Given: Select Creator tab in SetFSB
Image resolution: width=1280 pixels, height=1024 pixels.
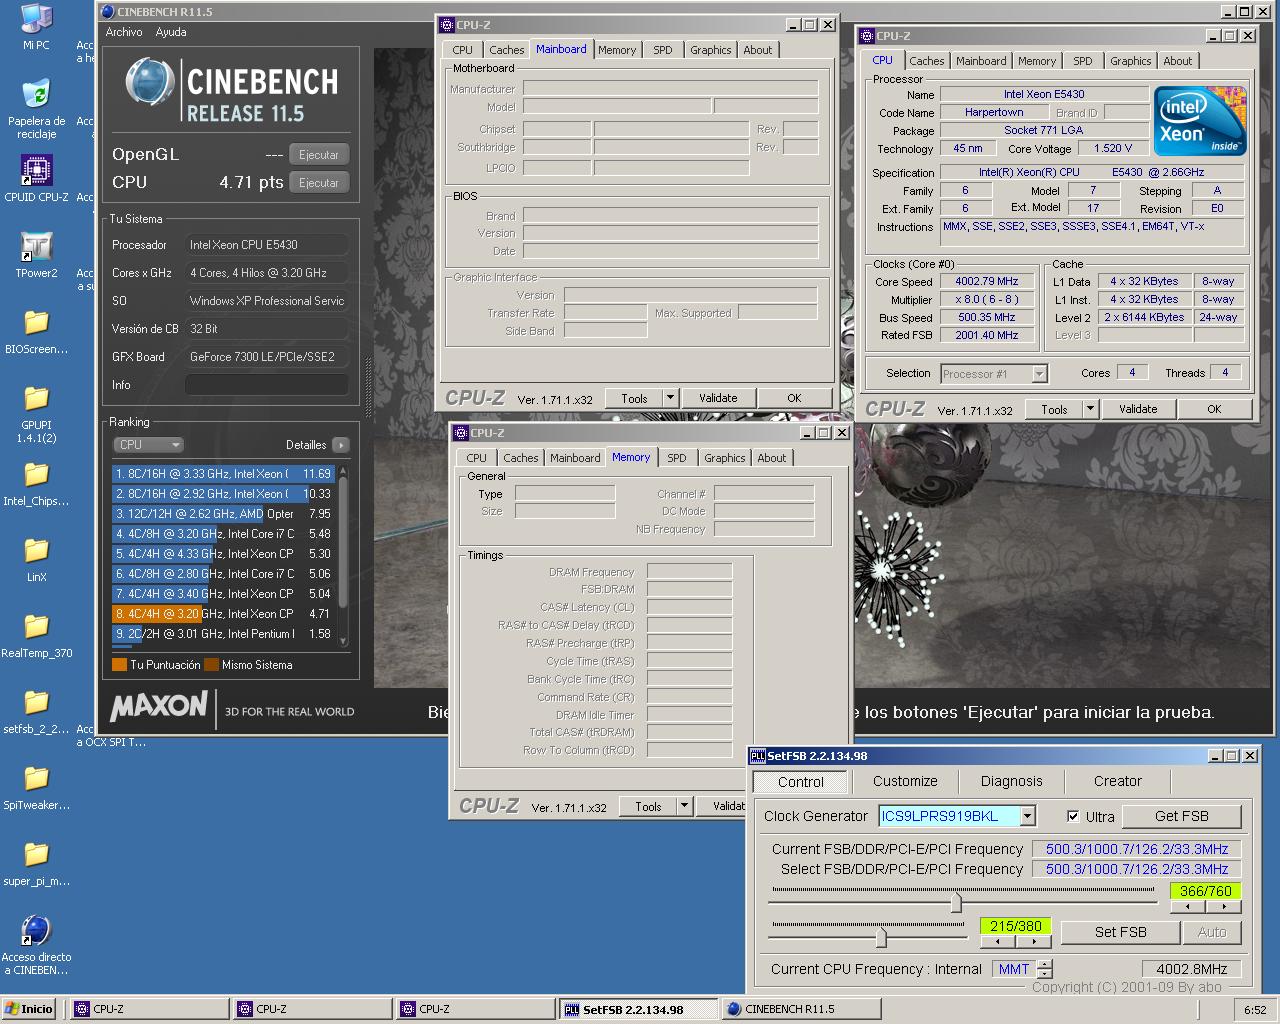Looking at the screenshot, I should [1118, 782].
